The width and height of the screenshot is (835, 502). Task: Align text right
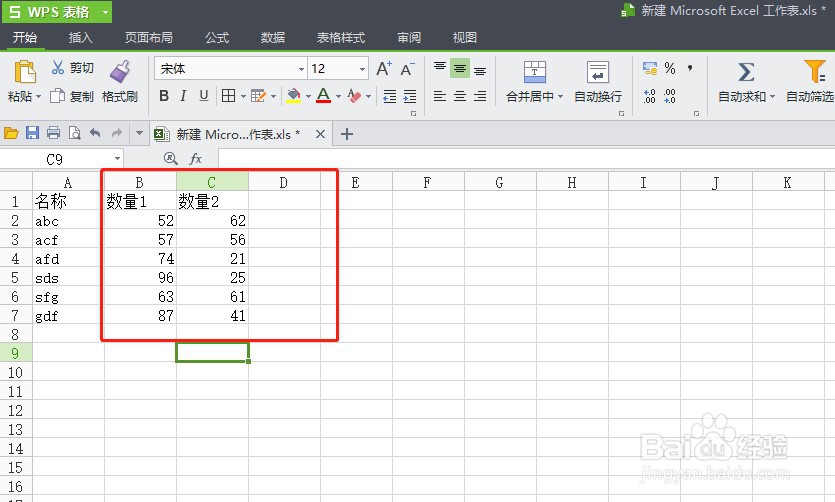[x=480, y=96]
